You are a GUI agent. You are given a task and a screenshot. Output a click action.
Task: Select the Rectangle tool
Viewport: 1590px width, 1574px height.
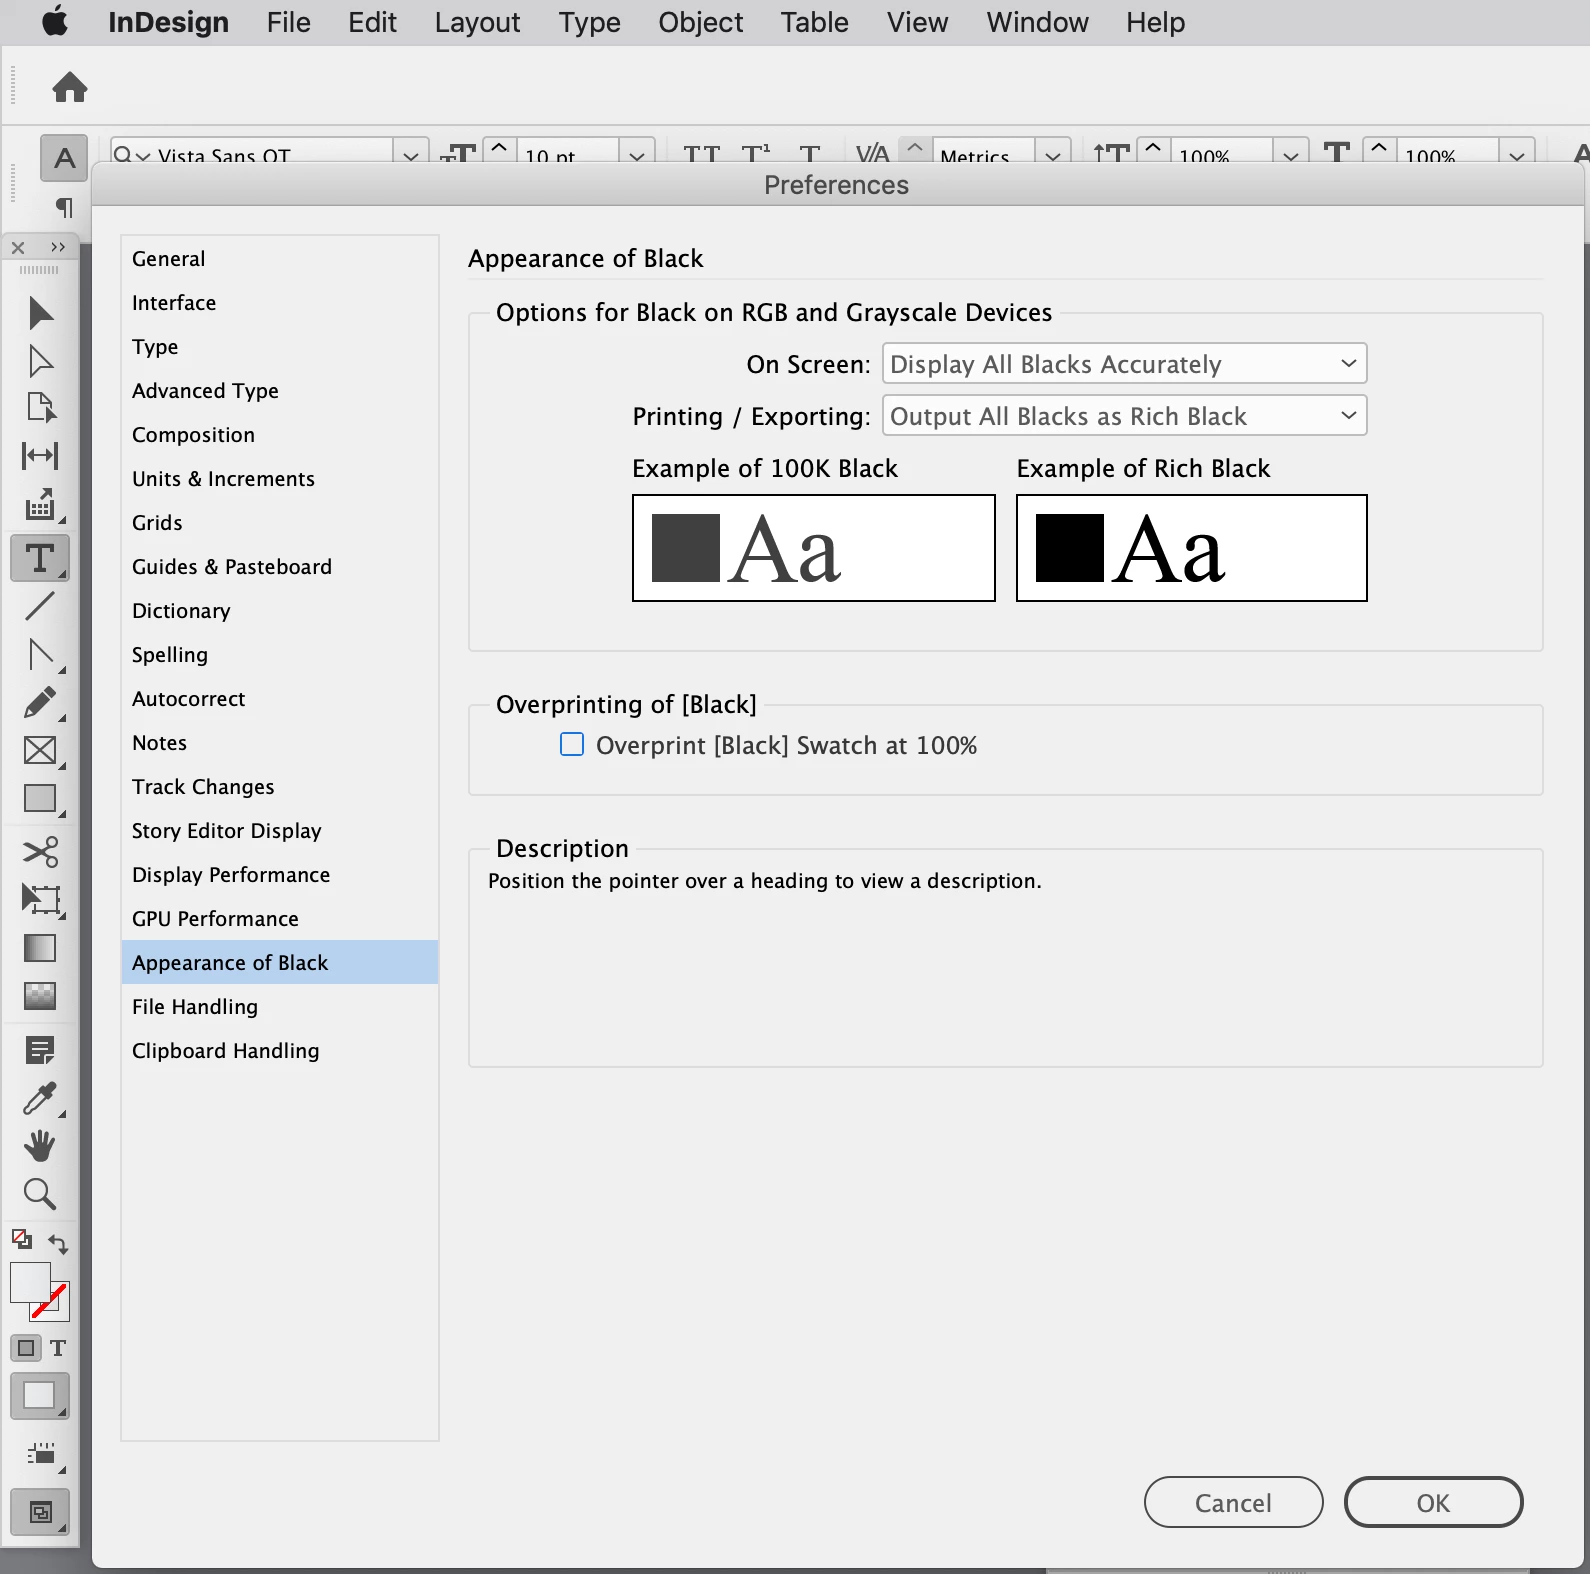(x=40, y=799)
